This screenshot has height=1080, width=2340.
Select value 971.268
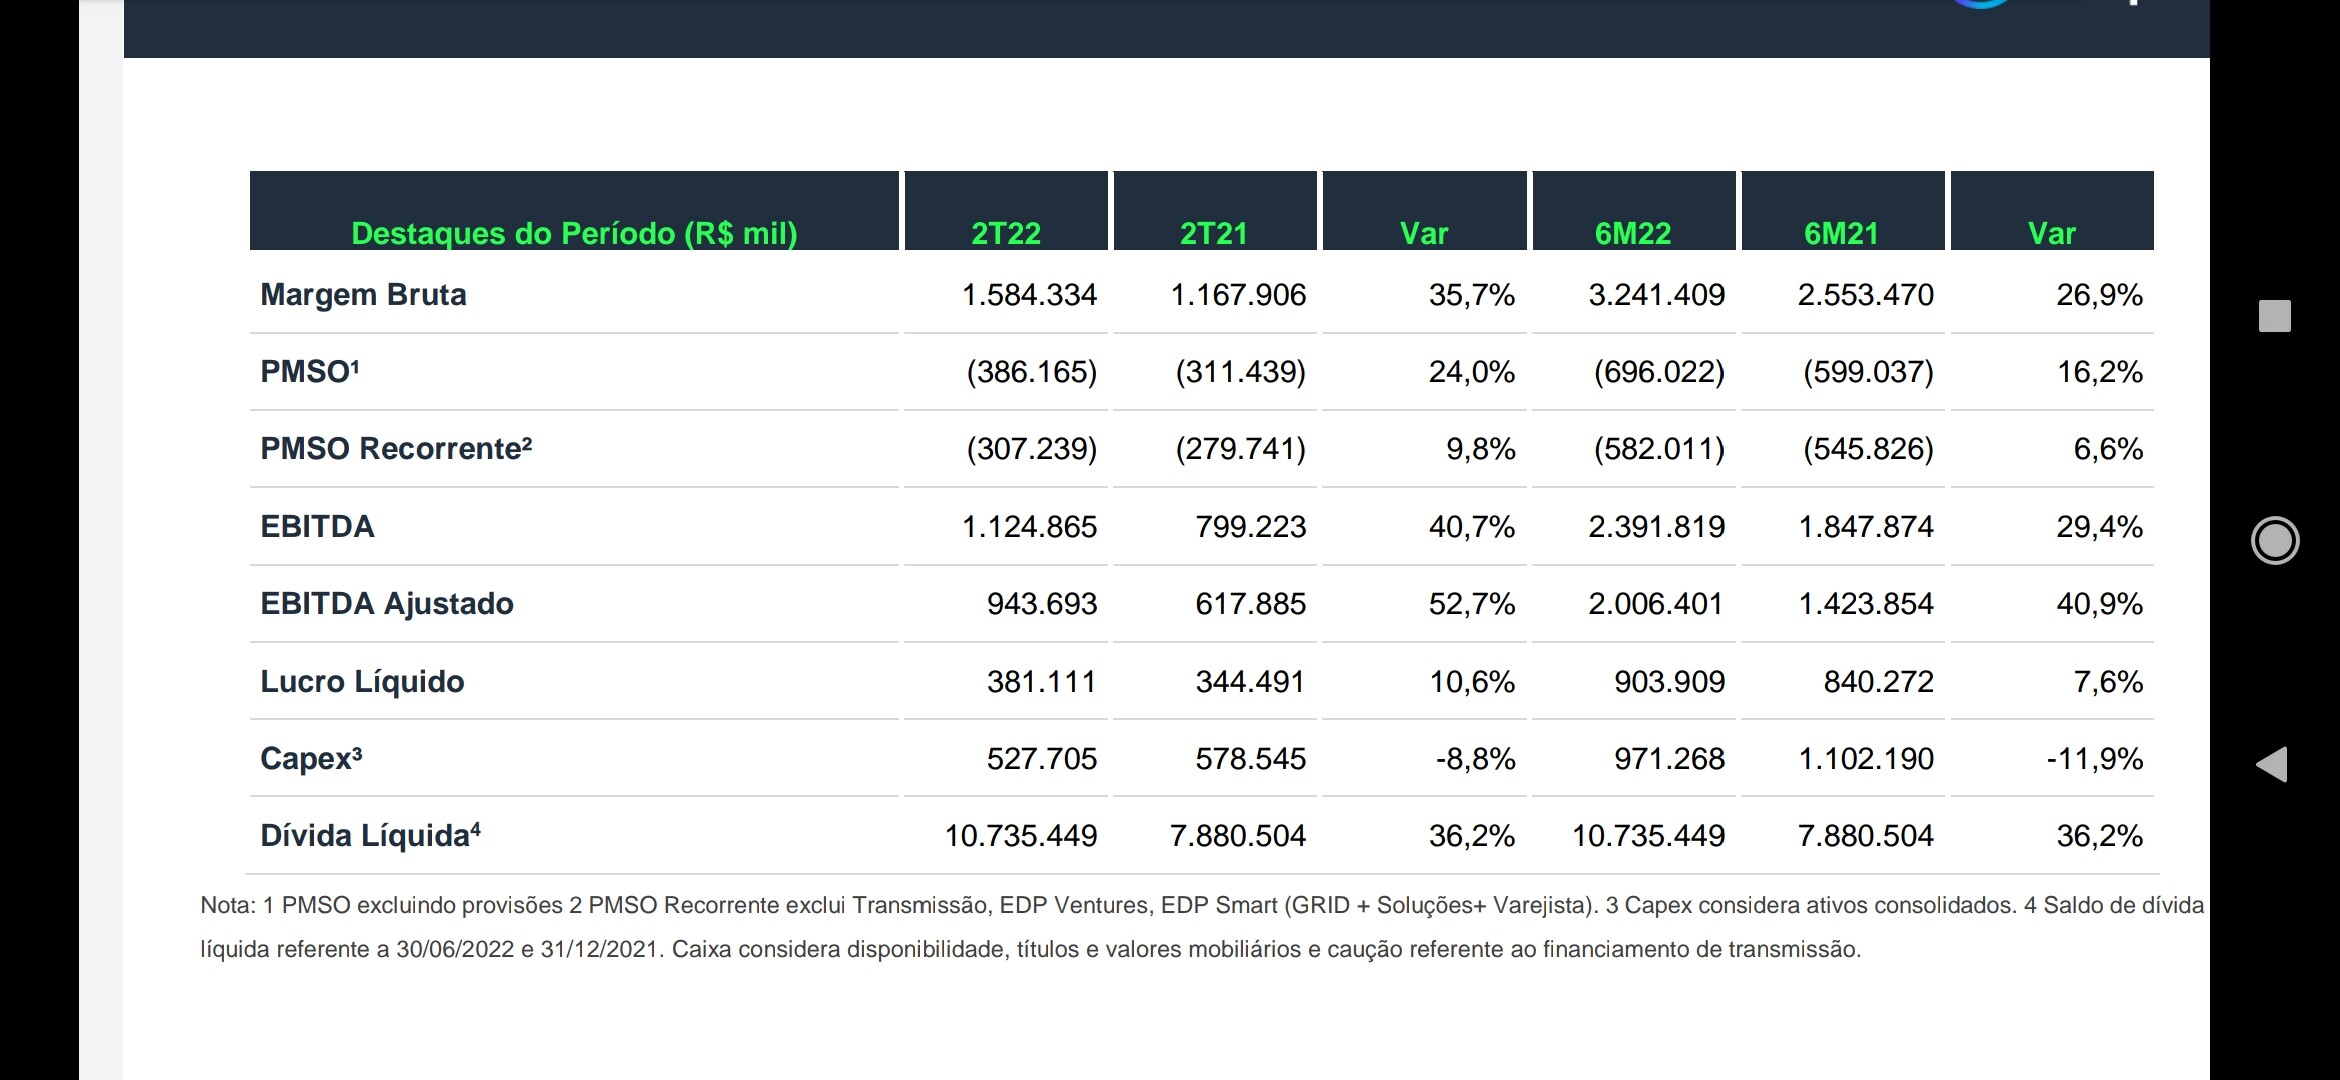click(x=1669, y=759)
